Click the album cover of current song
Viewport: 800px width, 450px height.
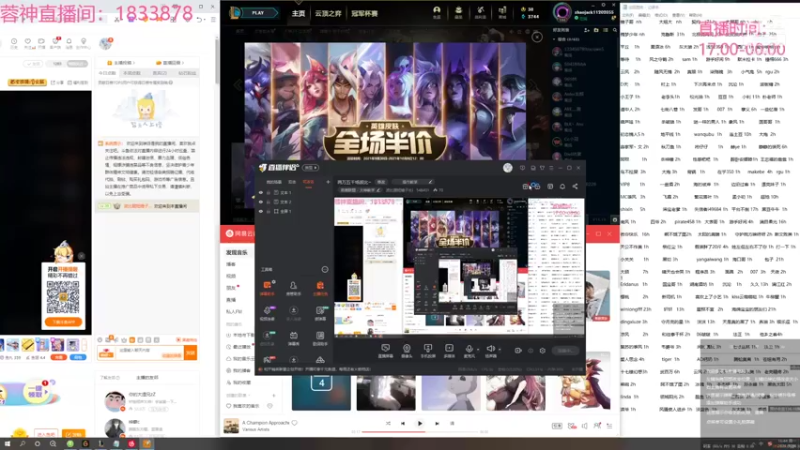pos(231,426)
